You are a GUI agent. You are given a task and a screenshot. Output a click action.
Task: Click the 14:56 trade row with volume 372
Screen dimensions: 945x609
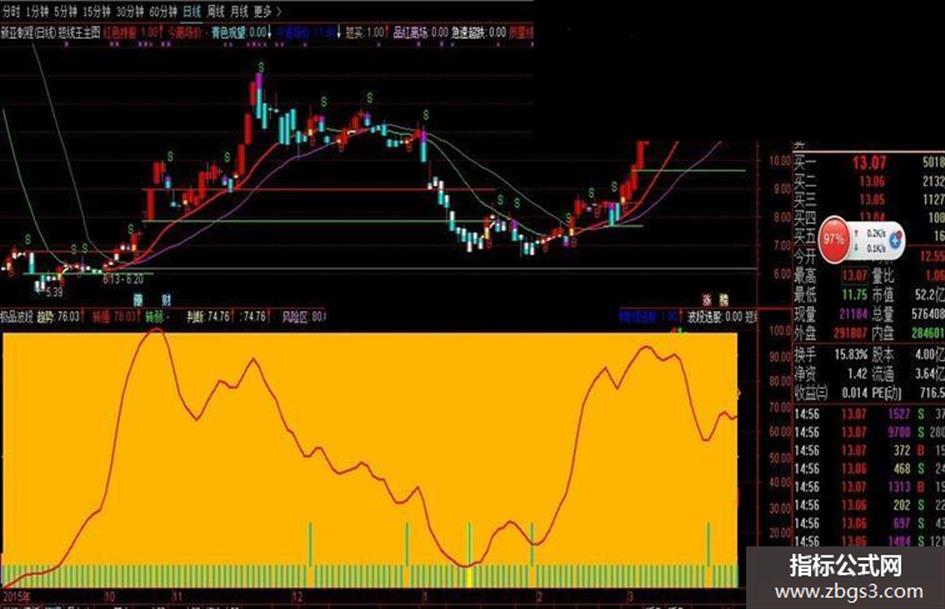869,450
